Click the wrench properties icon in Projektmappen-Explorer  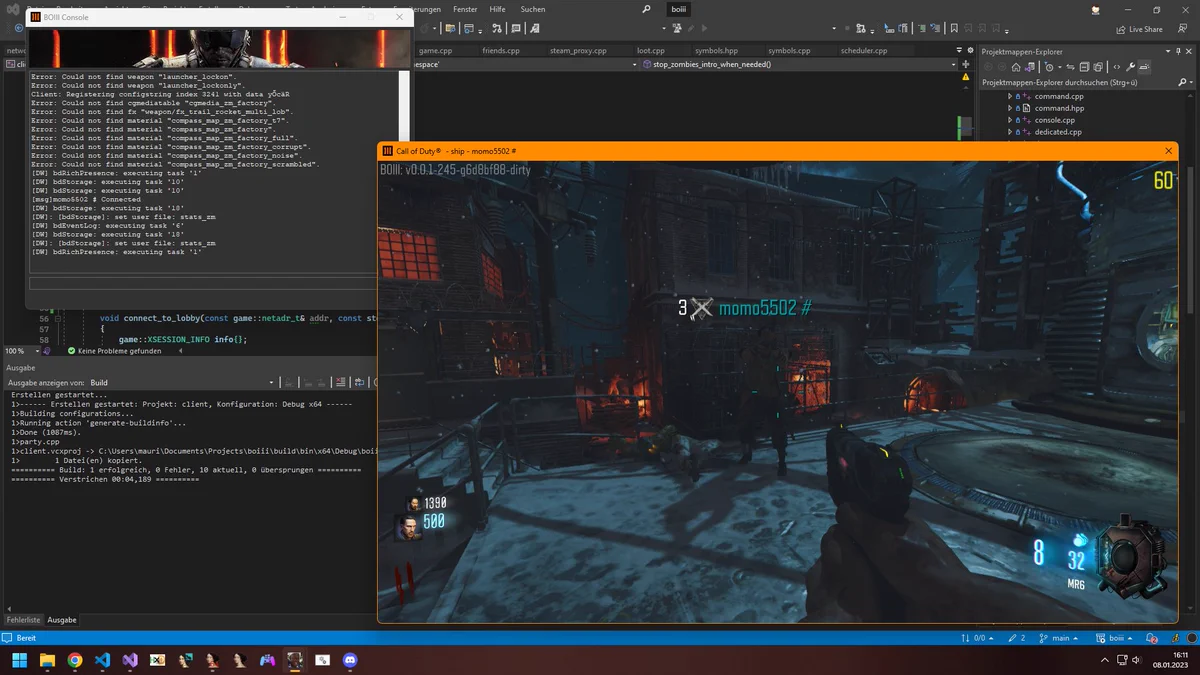1131,67
